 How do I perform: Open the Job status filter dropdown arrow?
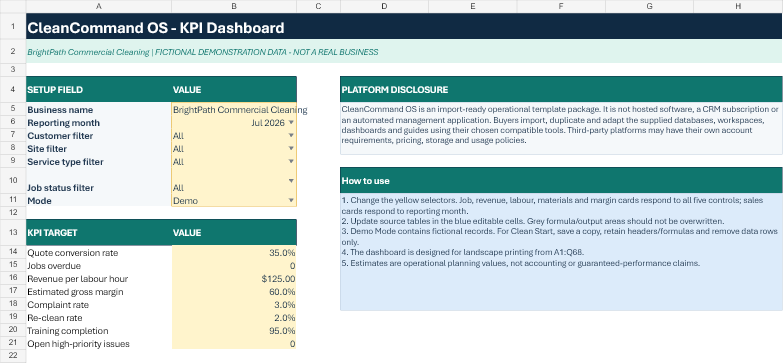click(x=291, y=180)
